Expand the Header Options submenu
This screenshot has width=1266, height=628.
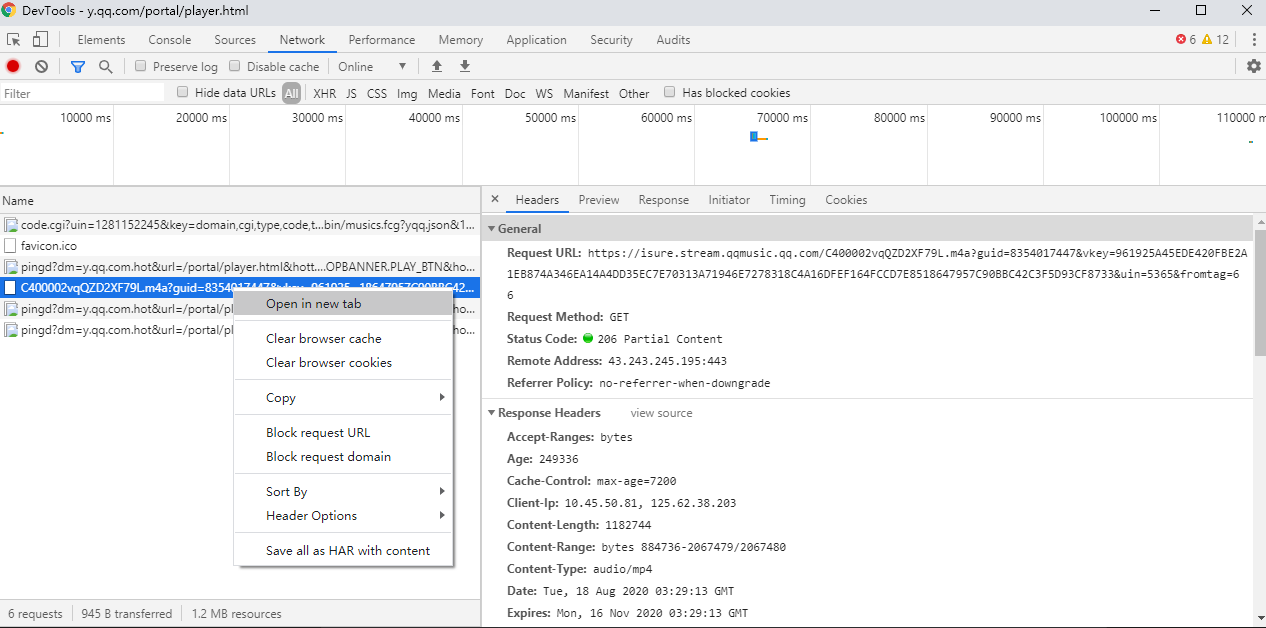343,516
